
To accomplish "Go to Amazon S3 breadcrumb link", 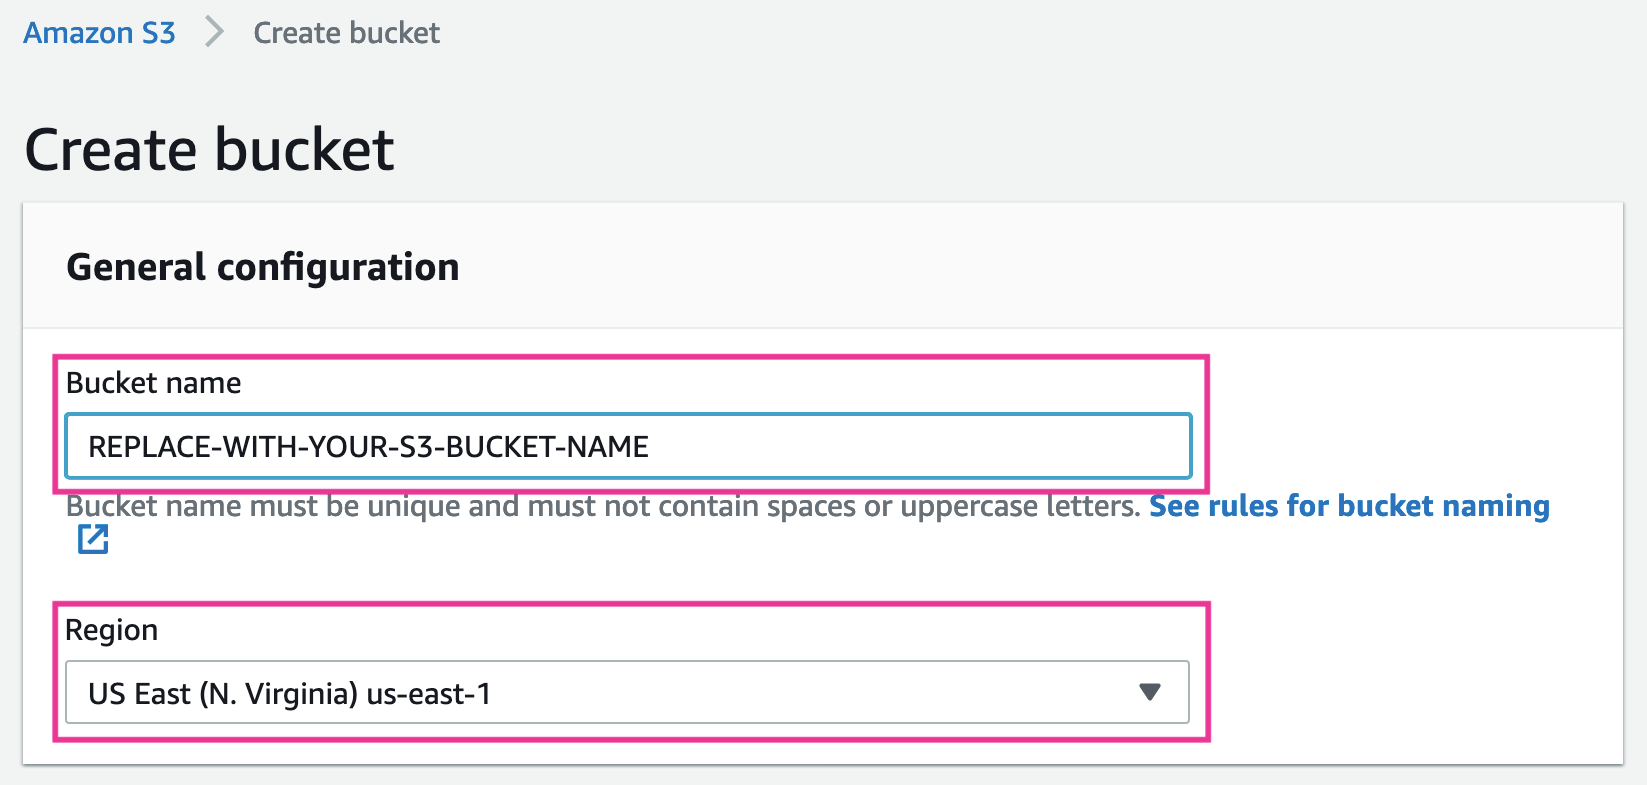I will (x=99, y=33).
